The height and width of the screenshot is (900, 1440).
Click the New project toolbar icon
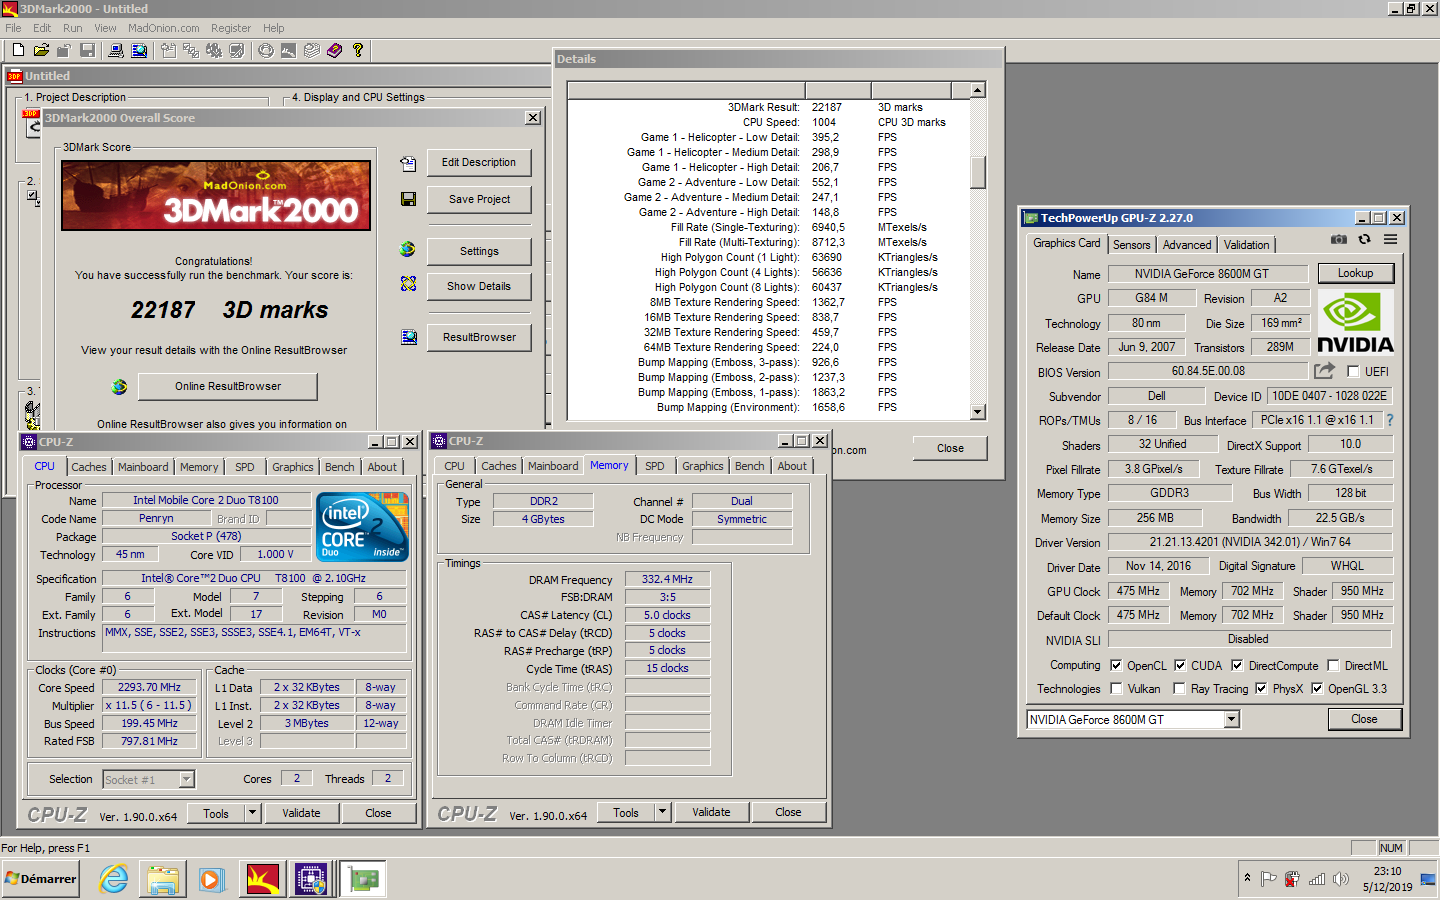[18, 50]
